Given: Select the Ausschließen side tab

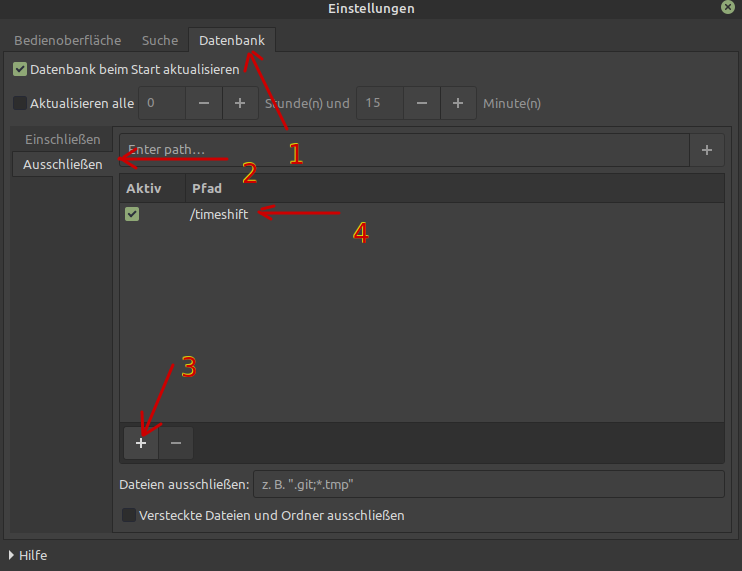Looking at the screenshot, I should (x=62, y=164).
